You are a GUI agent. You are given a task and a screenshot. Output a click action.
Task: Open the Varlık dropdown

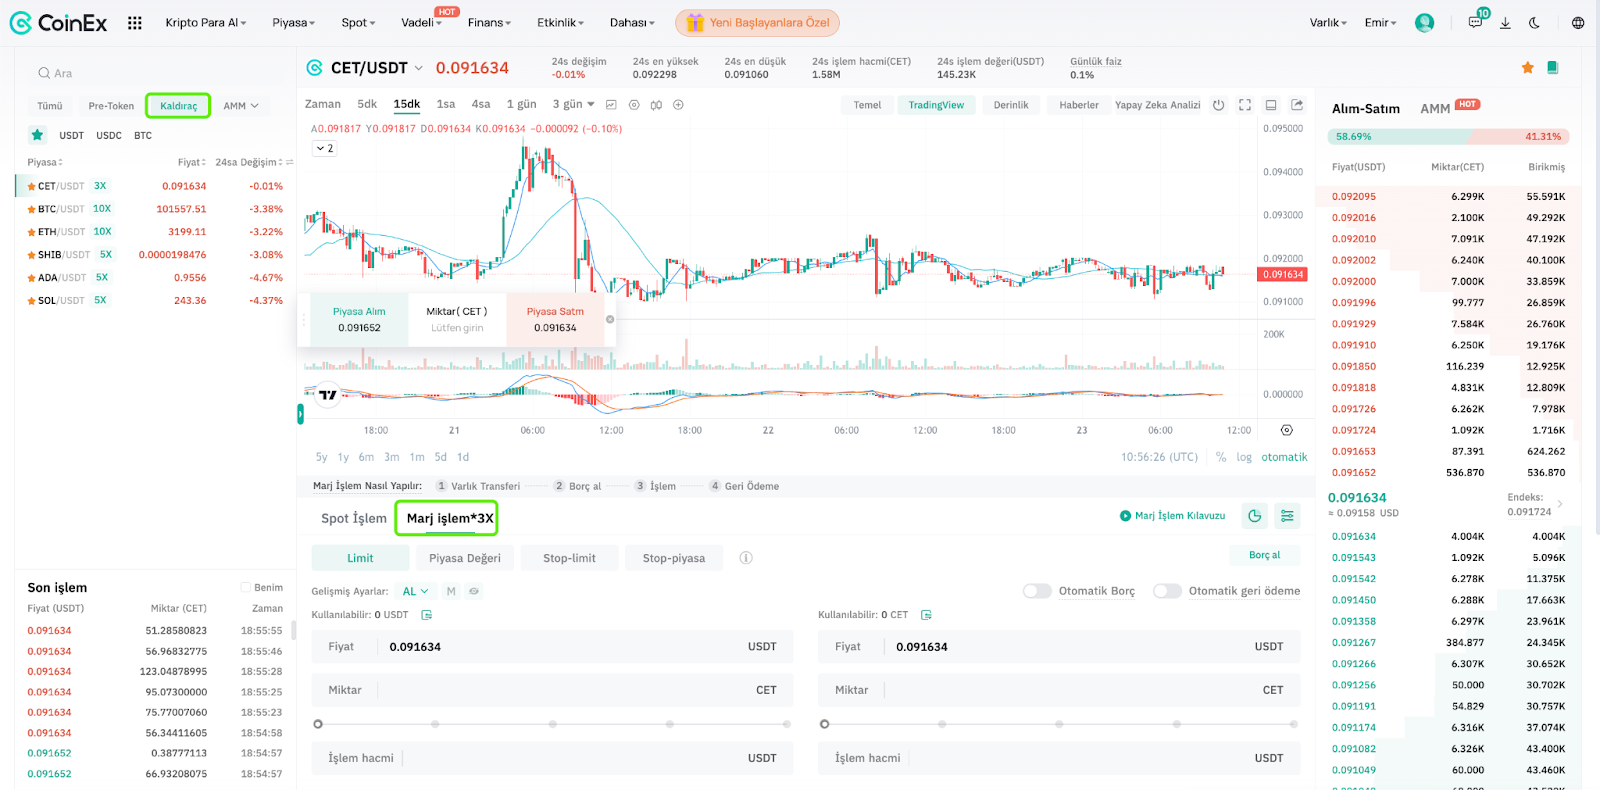coord(1328,22)
